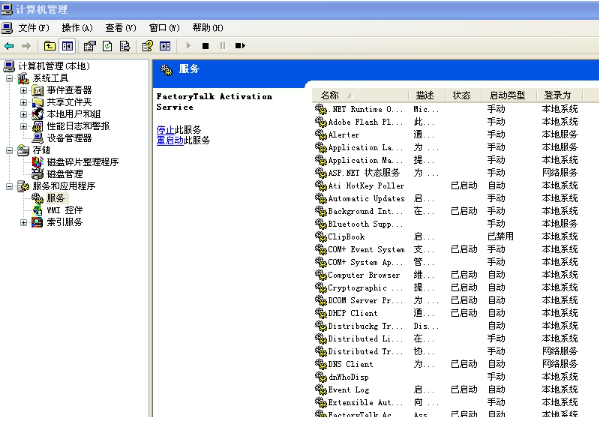The width and height of the screenshot is (599, 433).
Task: Click the Export list toolbar icon
Action: (125, 46)
